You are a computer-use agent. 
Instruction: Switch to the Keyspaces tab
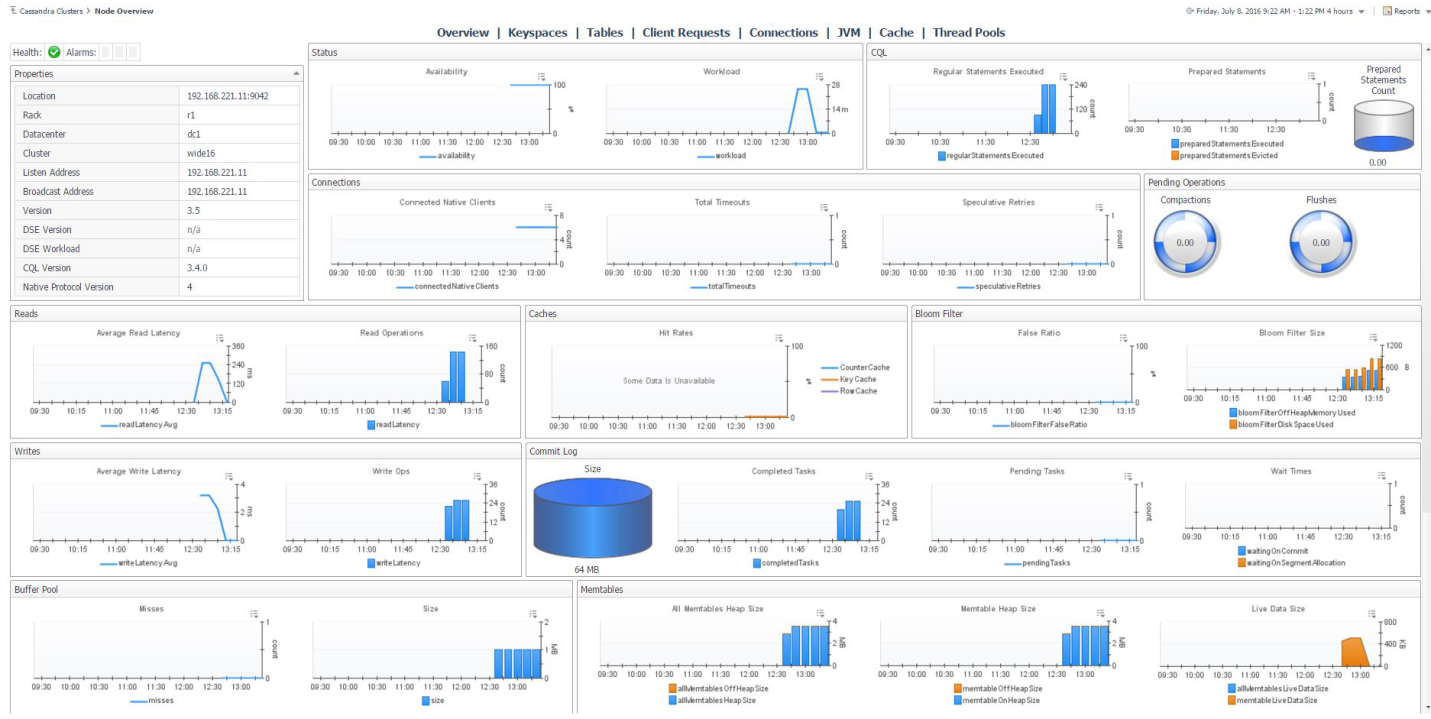[538, 33]
